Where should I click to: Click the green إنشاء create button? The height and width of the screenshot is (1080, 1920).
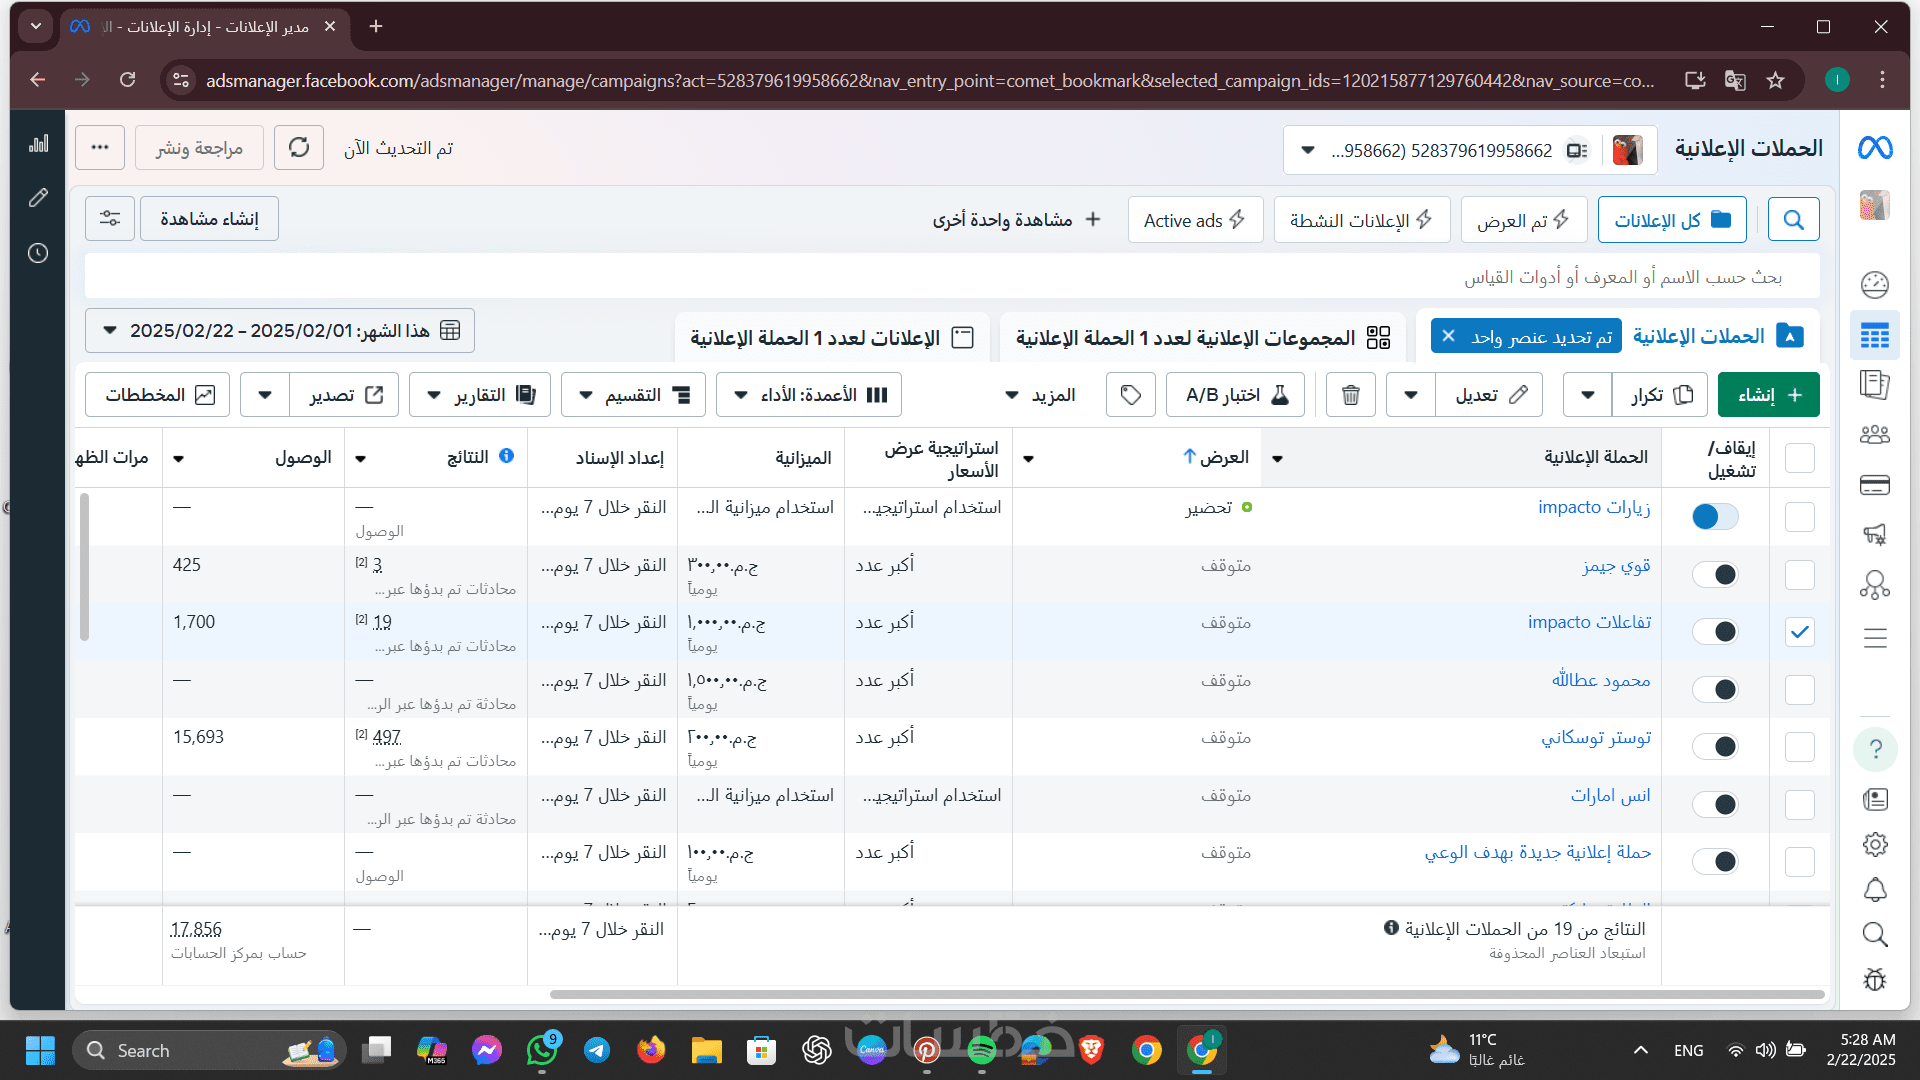[1768, 395]
